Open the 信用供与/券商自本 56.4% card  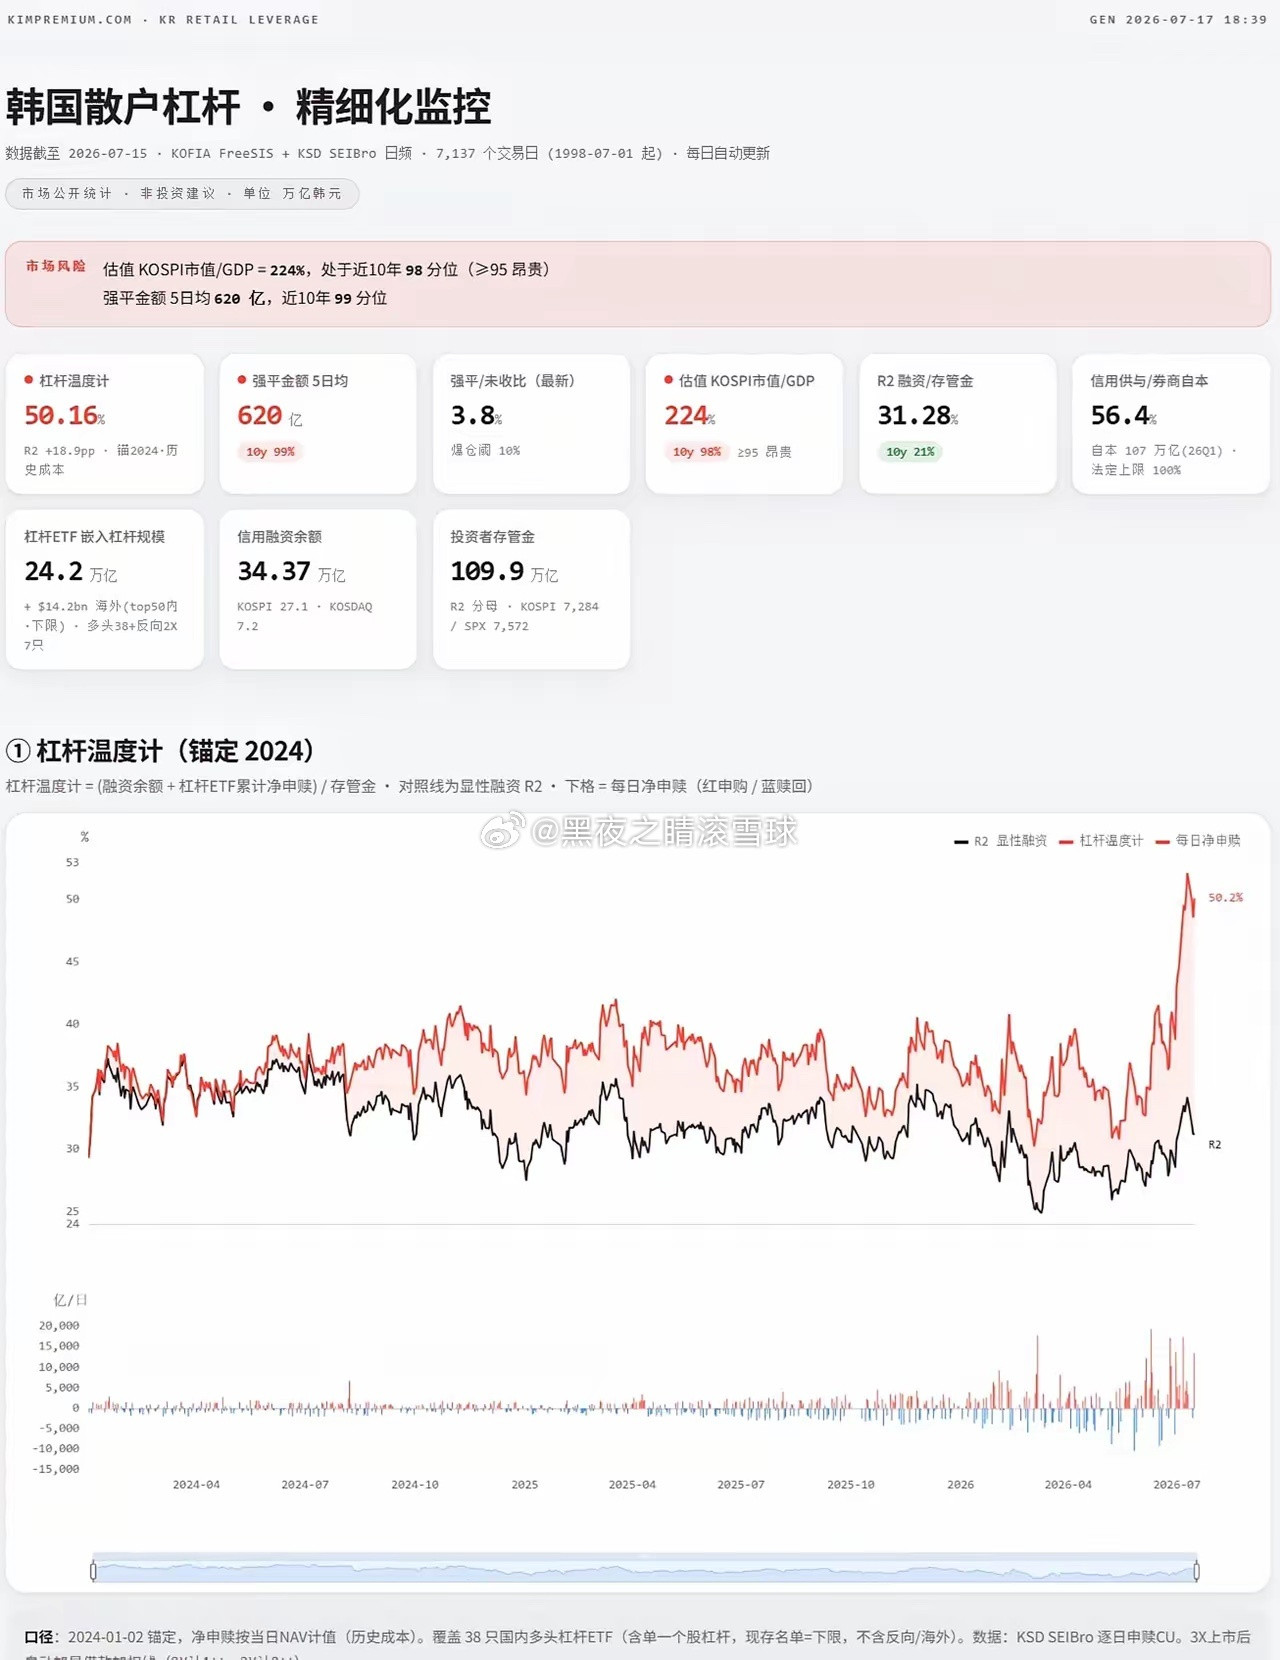pyautogui.click(x=1171, y=424)
